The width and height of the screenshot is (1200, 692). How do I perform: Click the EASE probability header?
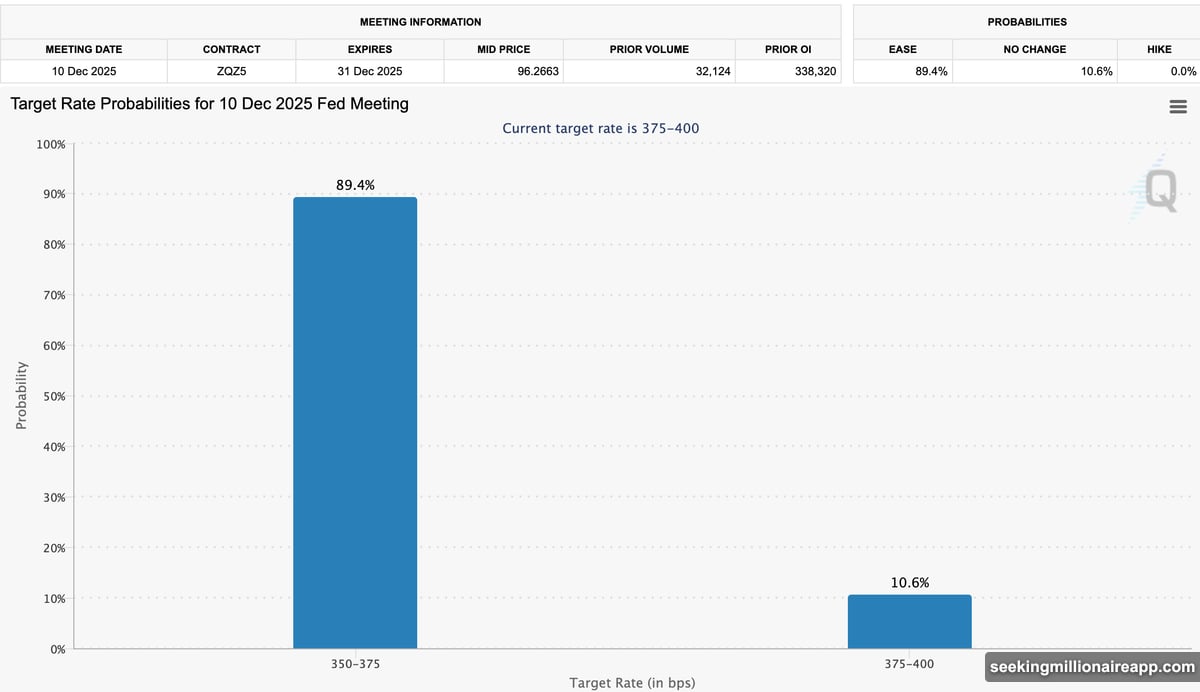click(x=902, y=49)
